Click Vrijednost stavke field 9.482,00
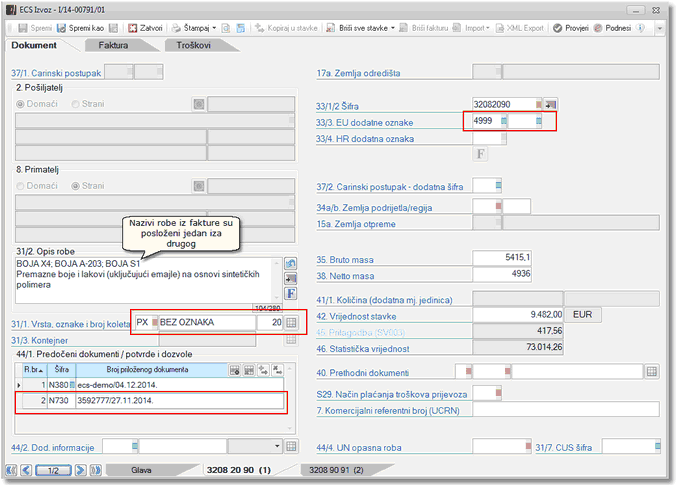678x488 pixels. [518, 315]
